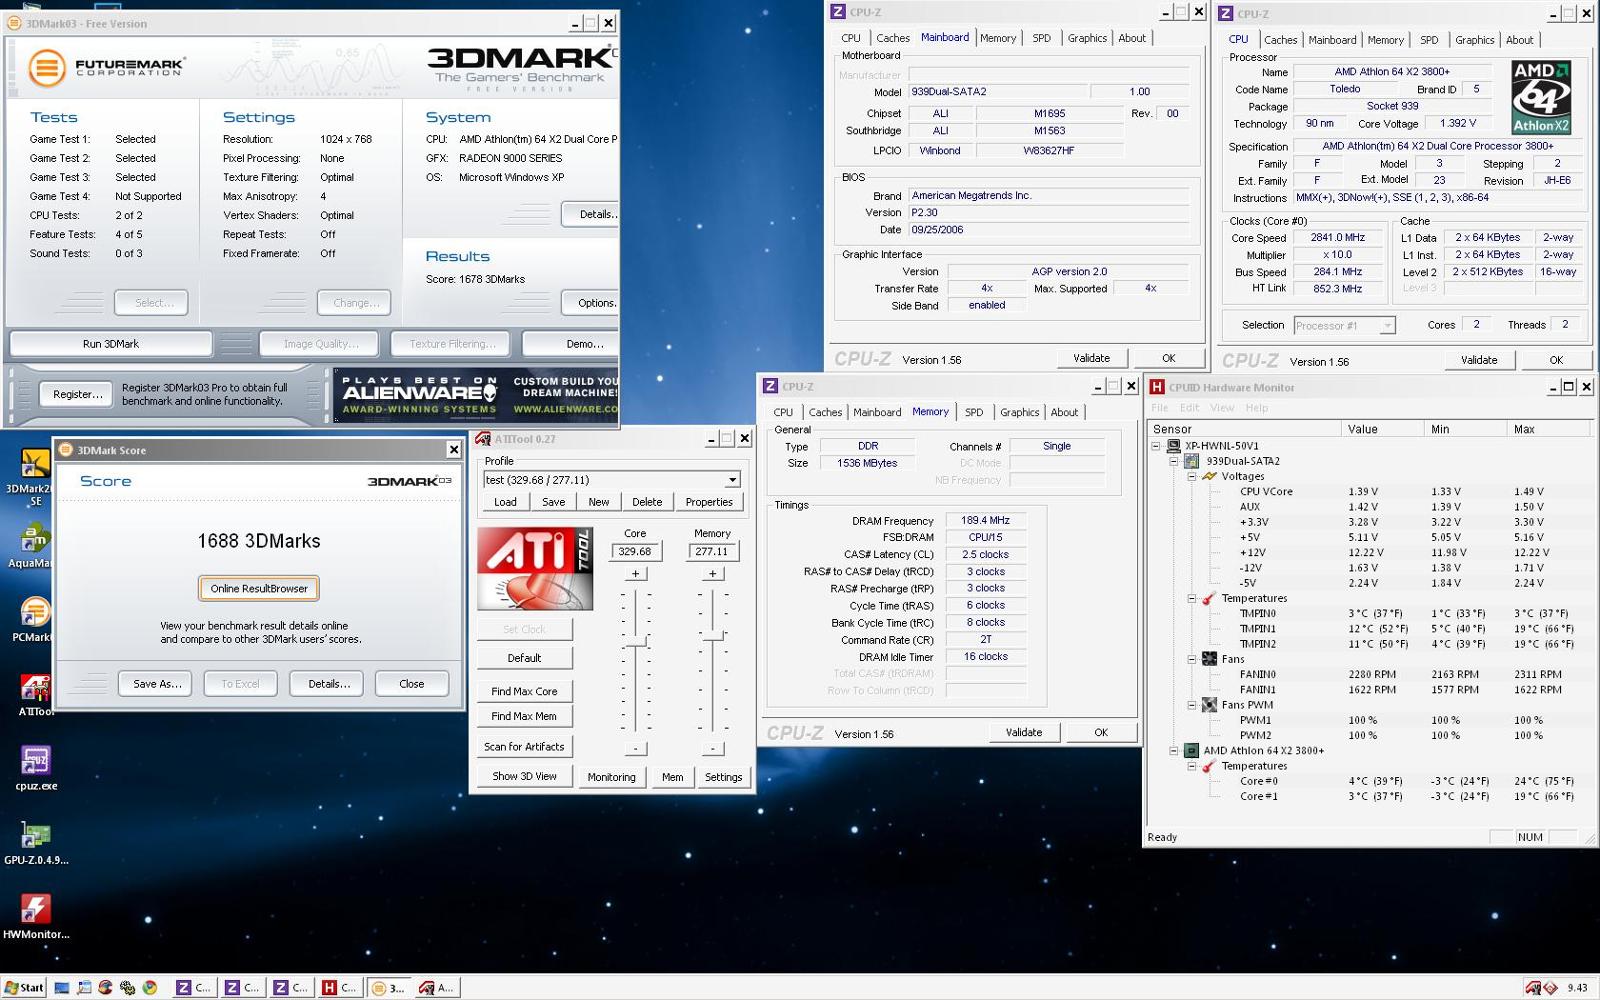This screenshot has width=1600, height=1000.
Task: Collapse the Fans node
Action: click(x=1192, y=659)
